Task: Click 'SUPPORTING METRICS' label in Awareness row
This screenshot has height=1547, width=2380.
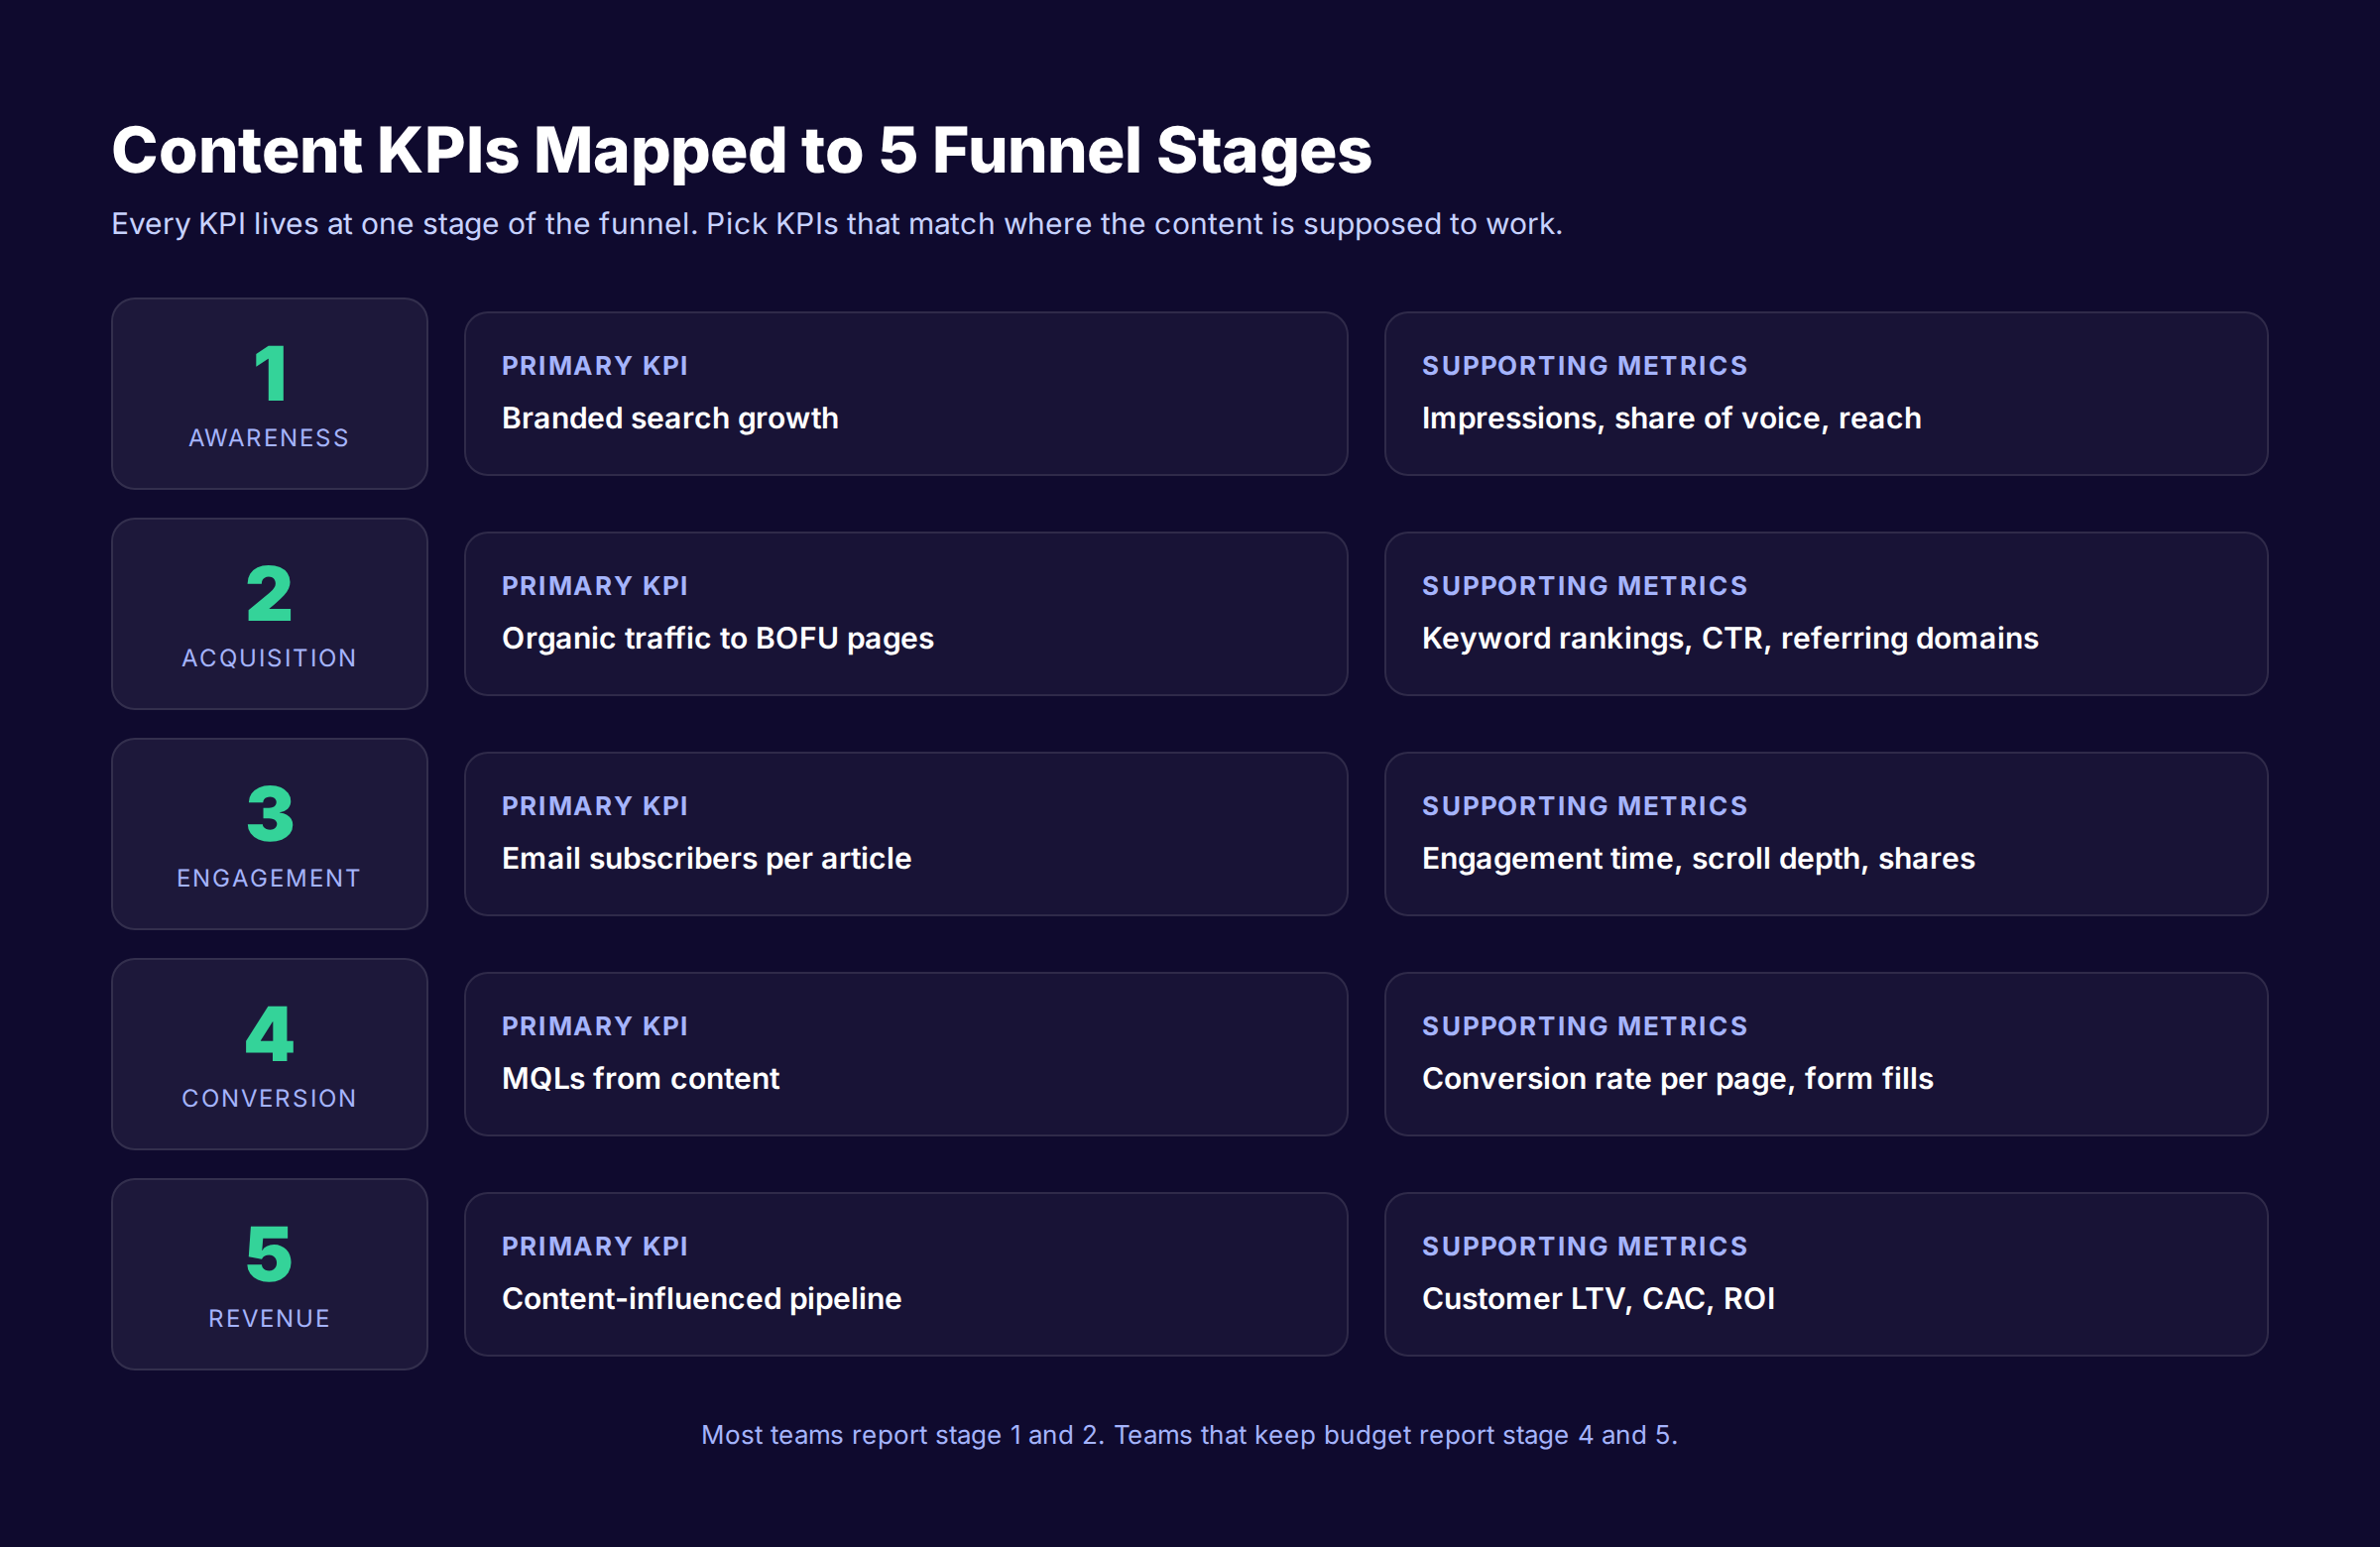Action: click(1584, 366)
